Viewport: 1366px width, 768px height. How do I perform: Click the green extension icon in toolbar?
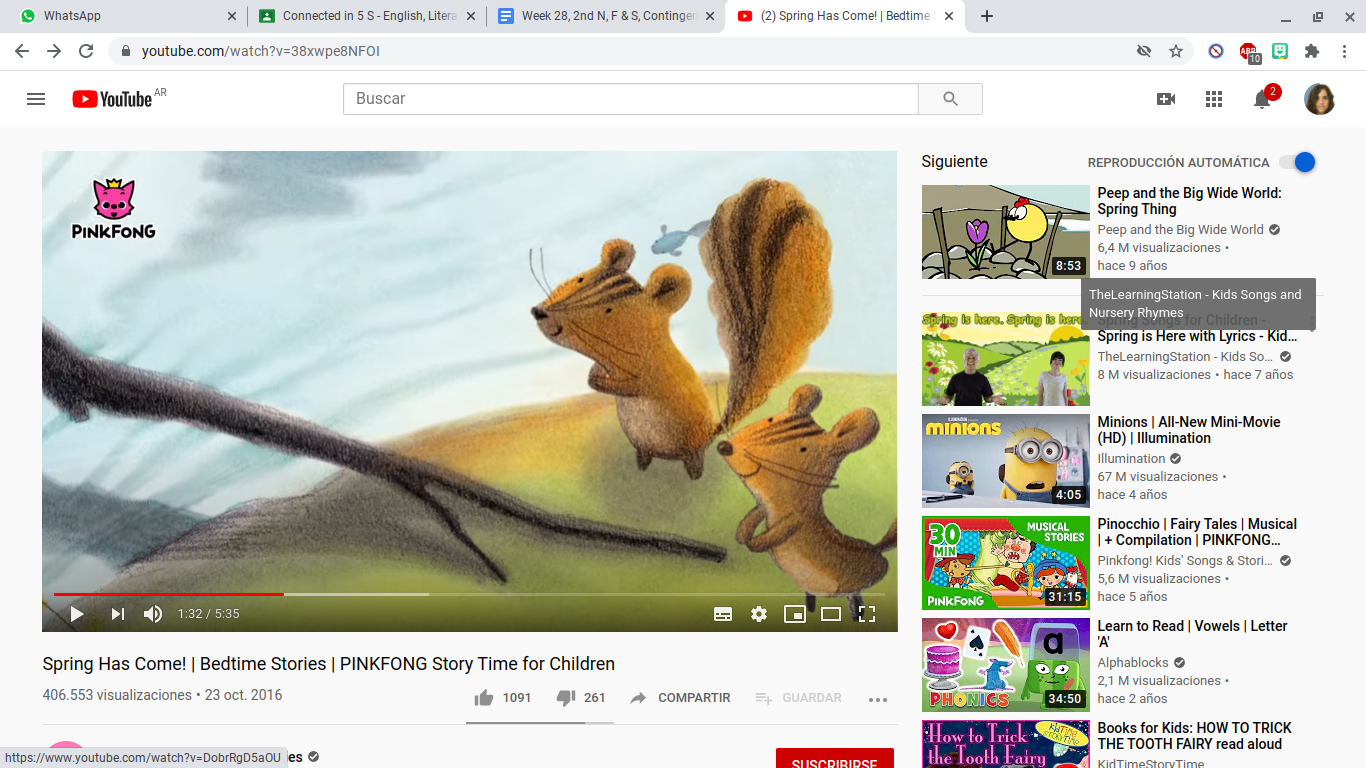(1280, 51)
